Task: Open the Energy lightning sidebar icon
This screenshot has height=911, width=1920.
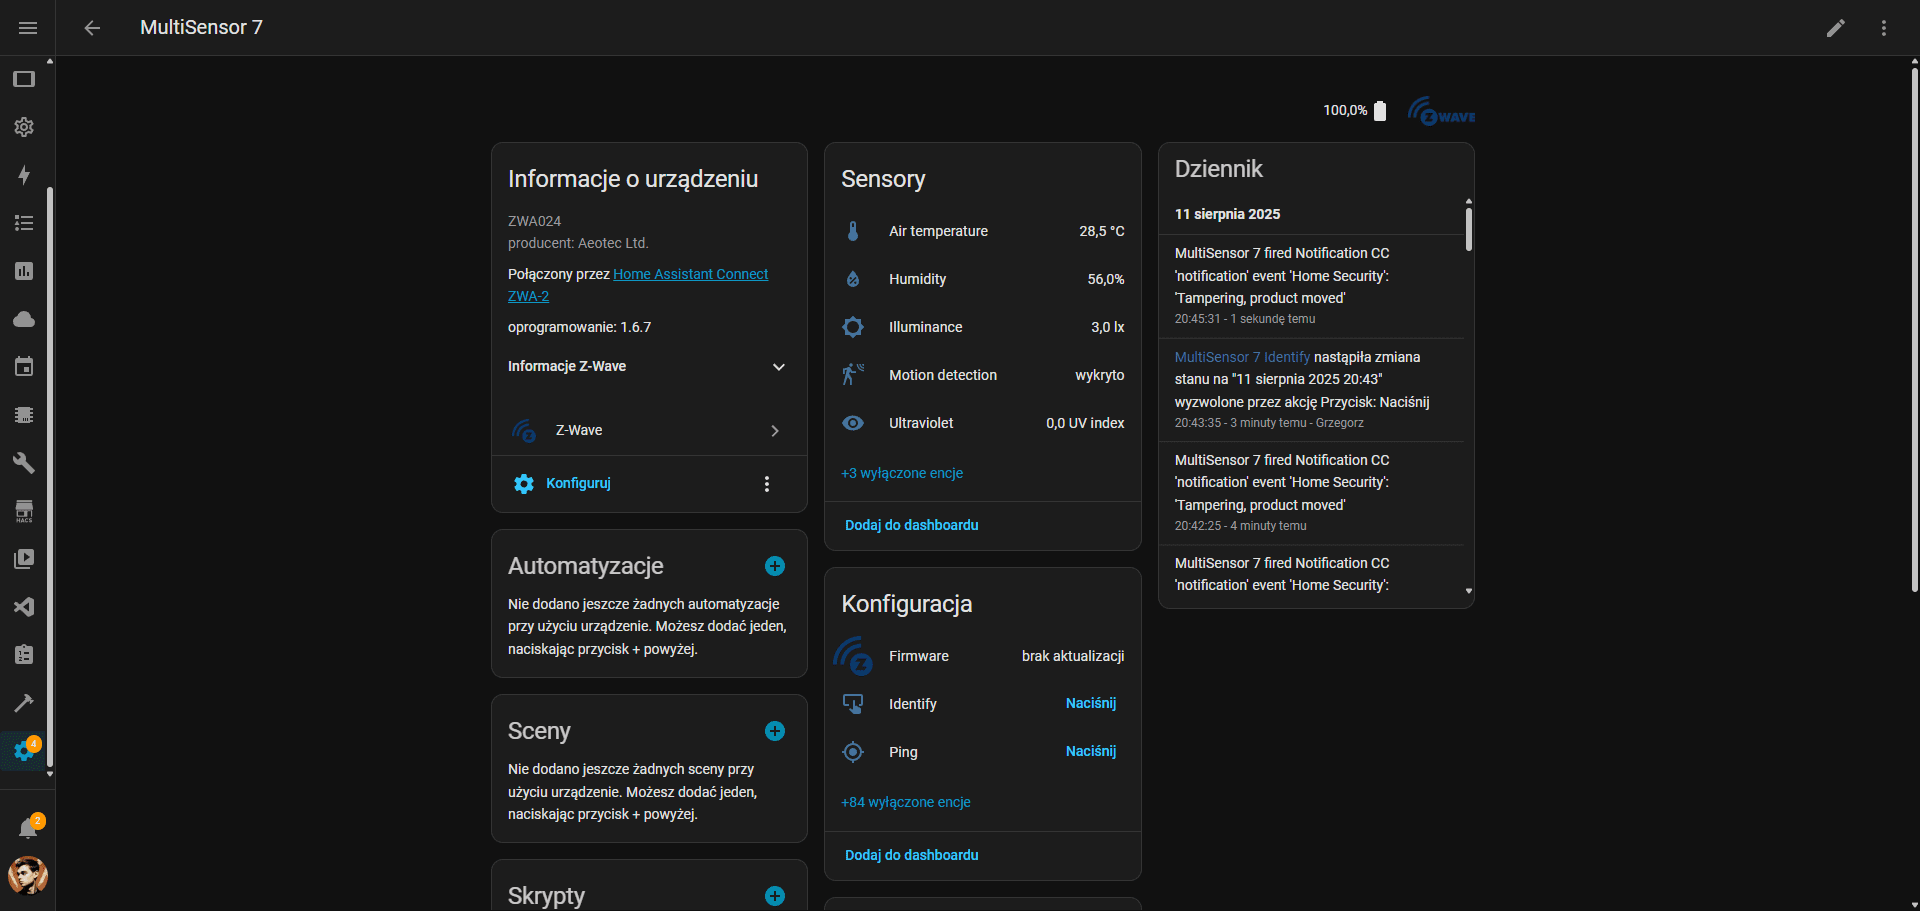Action: click(24, 175)
